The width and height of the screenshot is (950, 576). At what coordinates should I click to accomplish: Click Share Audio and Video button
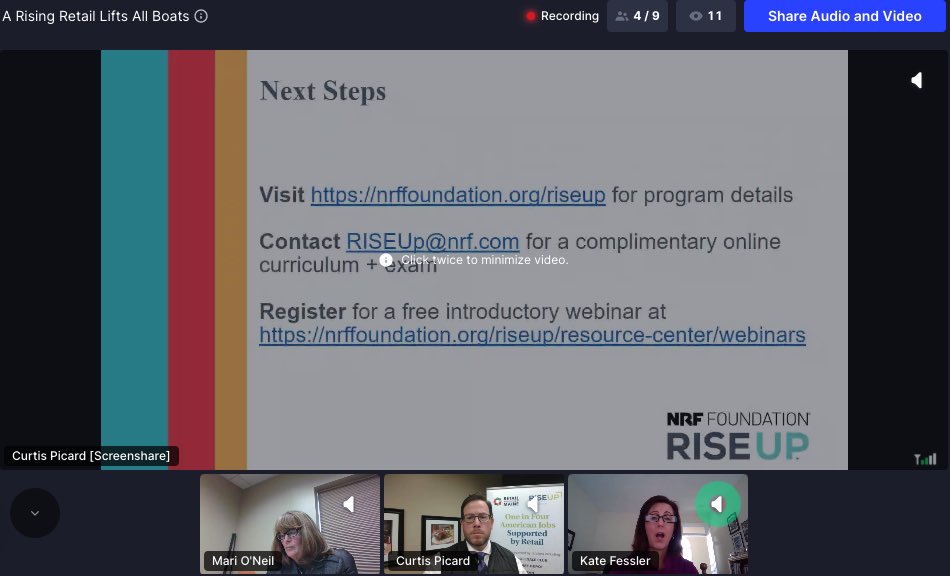click(845, 16)
